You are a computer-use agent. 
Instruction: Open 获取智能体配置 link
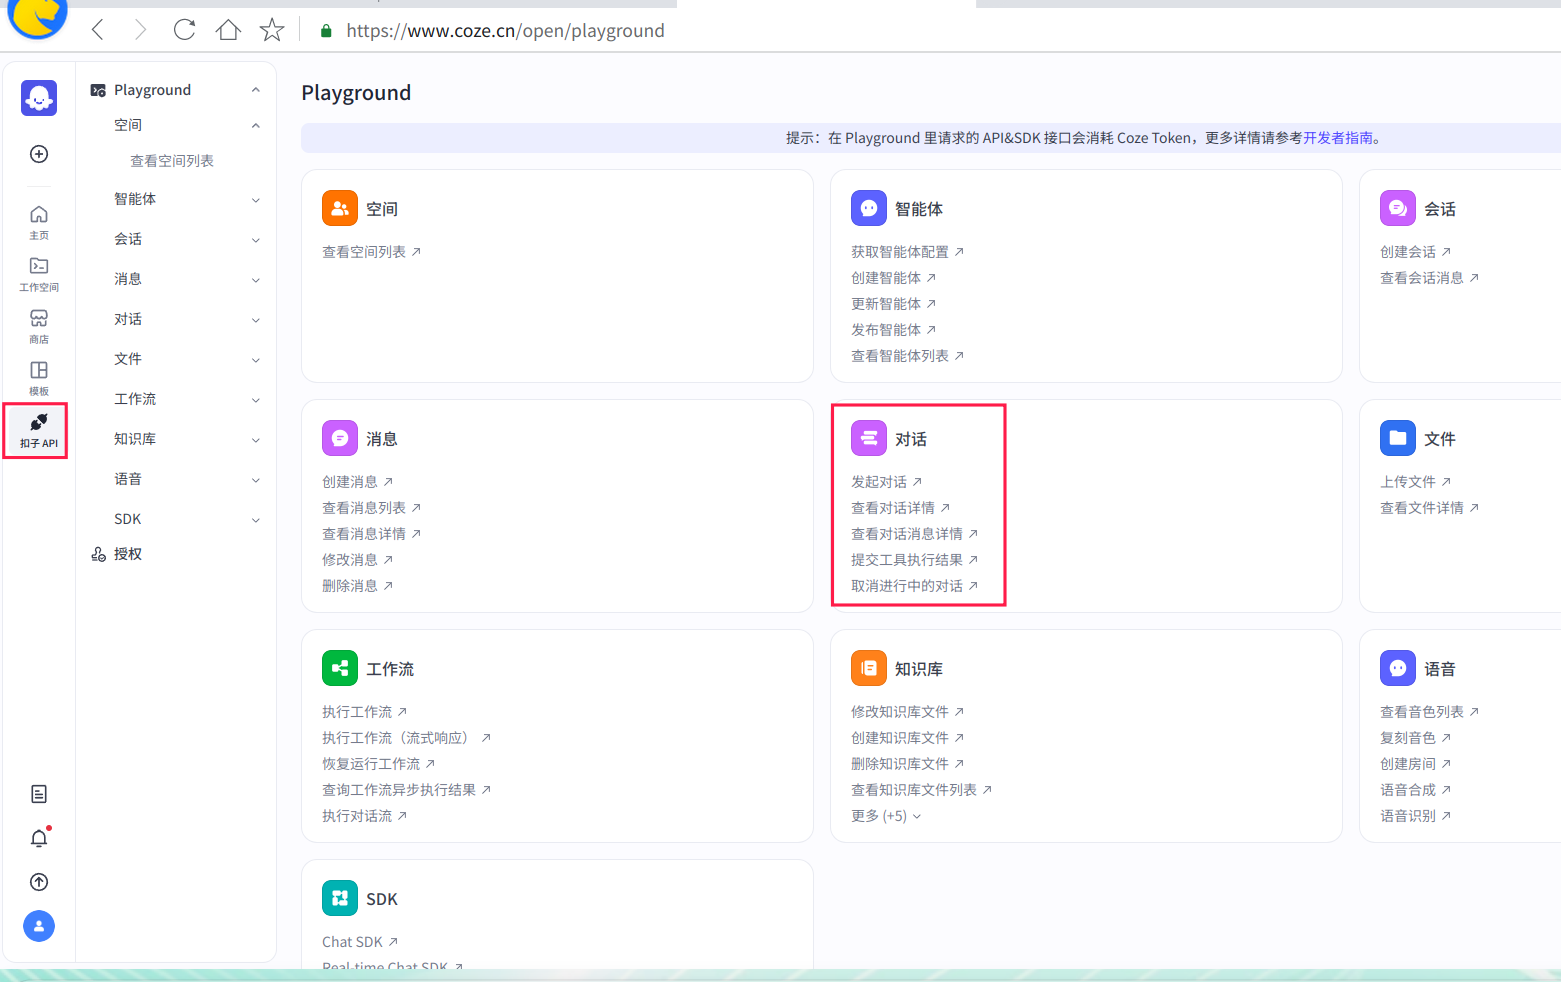907,252
